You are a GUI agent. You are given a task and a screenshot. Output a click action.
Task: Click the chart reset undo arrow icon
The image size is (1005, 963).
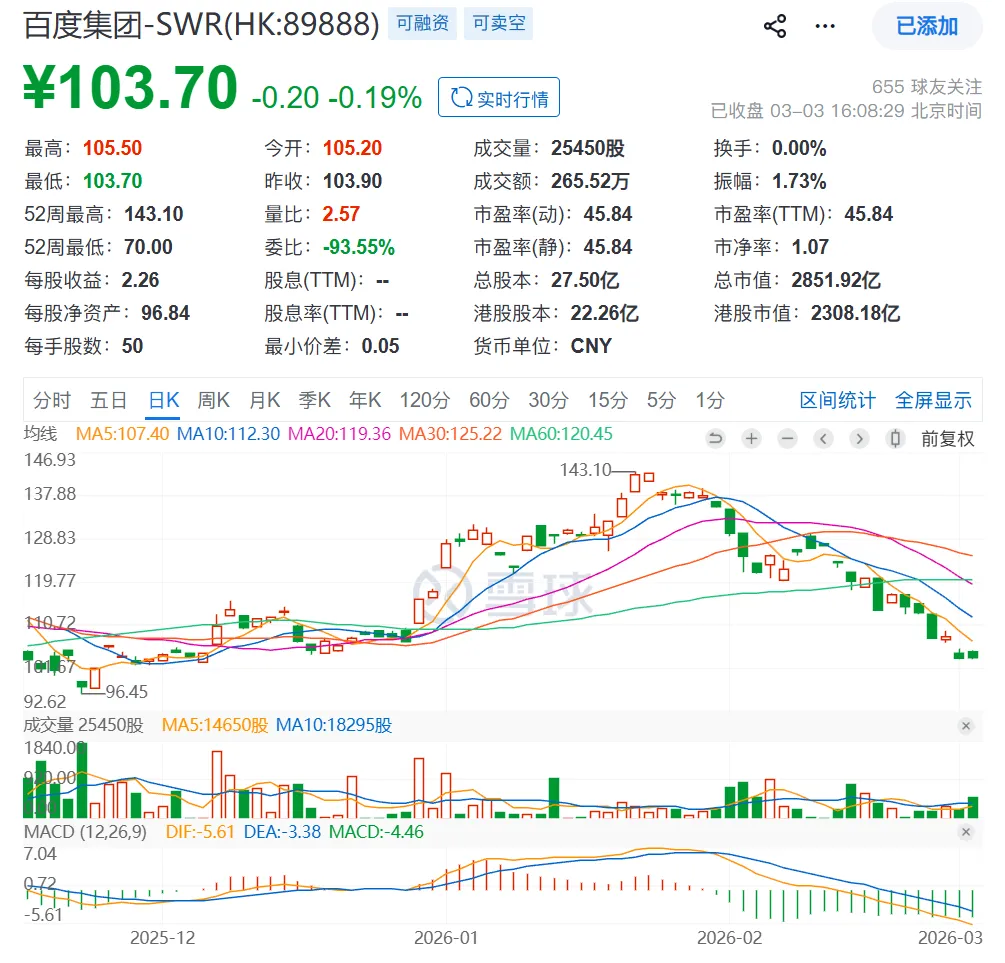715,439
